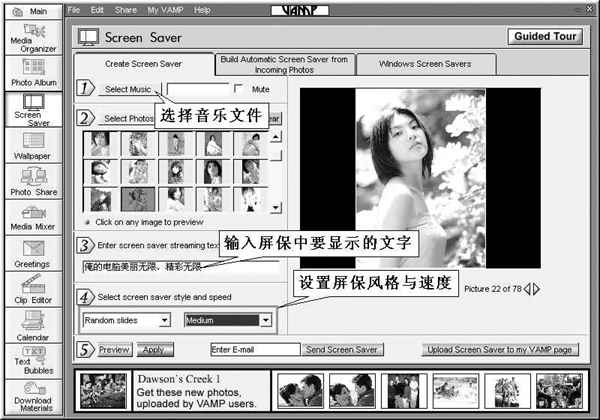Click the music file name field
Viewport: 600px width, 420px height.
pyautogui.click(x=198, y=89)
